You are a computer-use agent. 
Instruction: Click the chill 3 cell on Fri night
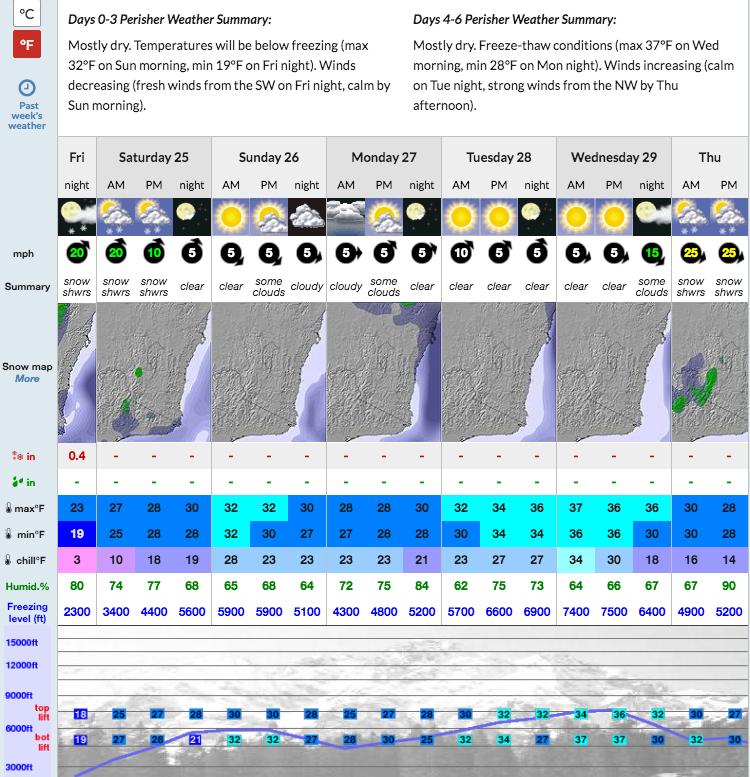pyautogui.click(x=77, y=560)
